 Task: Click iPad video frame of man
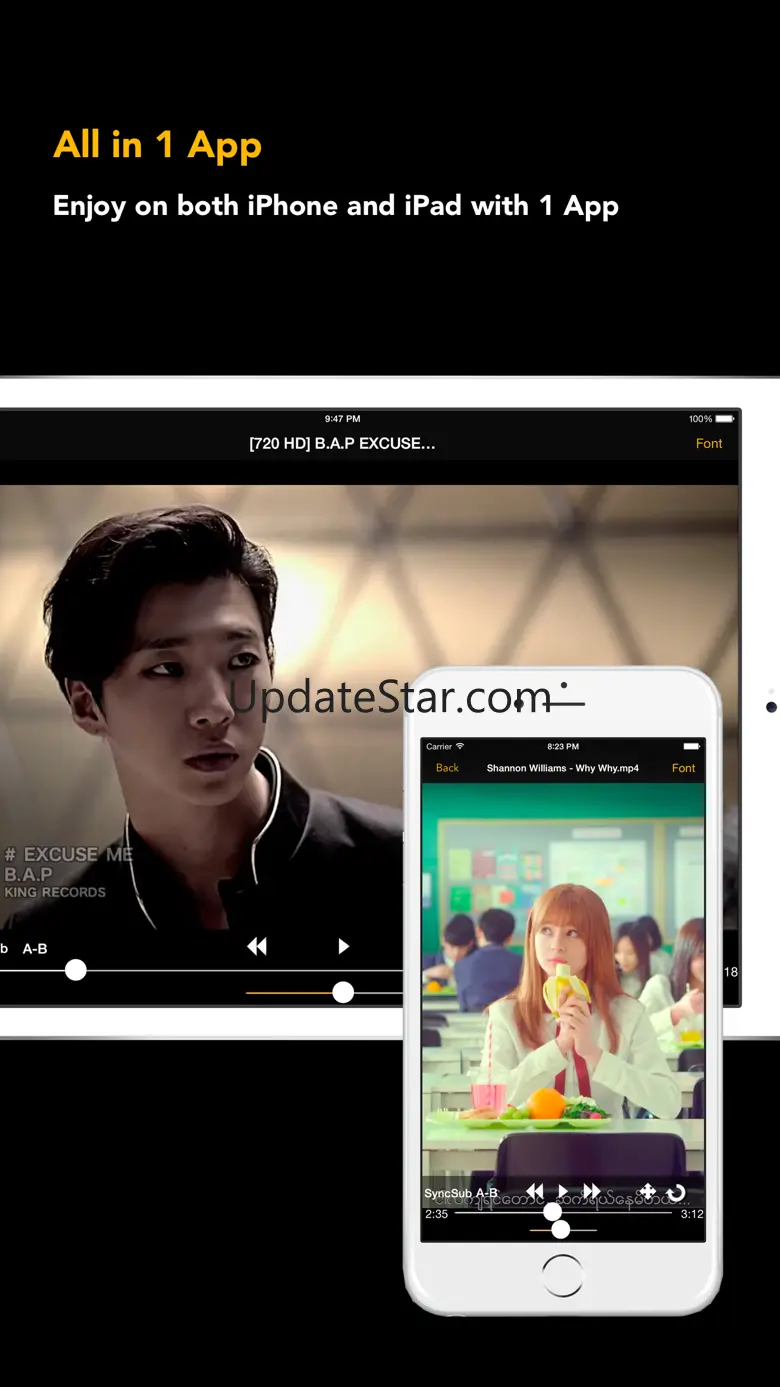tap(201, 706)
